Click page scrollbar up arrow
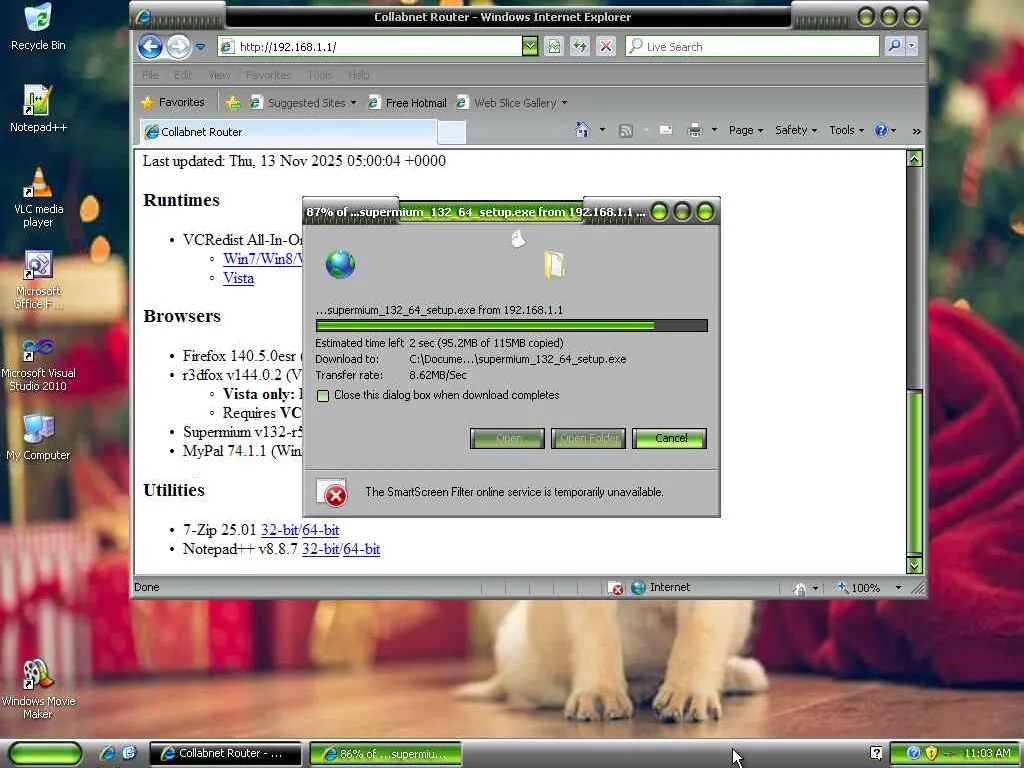Screen dimensions: 1024x768 (x=915, y=158)
